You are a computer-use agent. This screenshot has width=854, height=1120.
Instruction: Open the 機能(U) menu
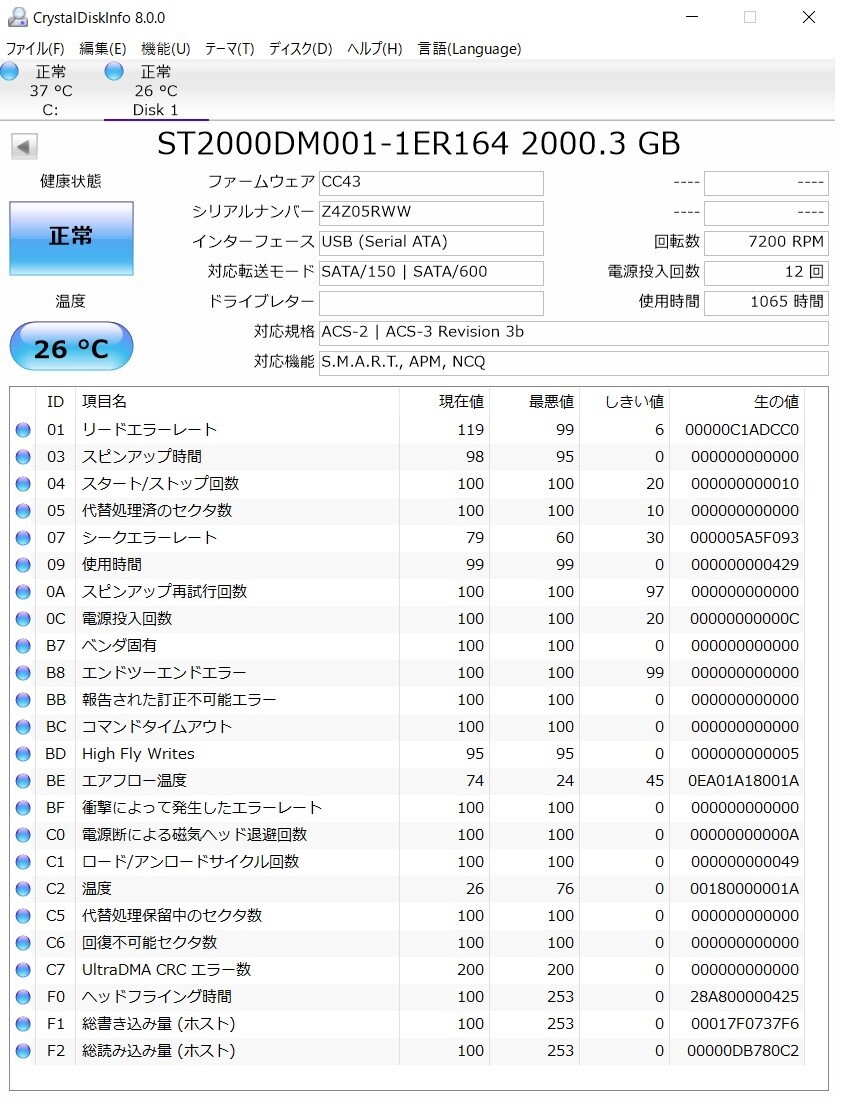point(166,49)
